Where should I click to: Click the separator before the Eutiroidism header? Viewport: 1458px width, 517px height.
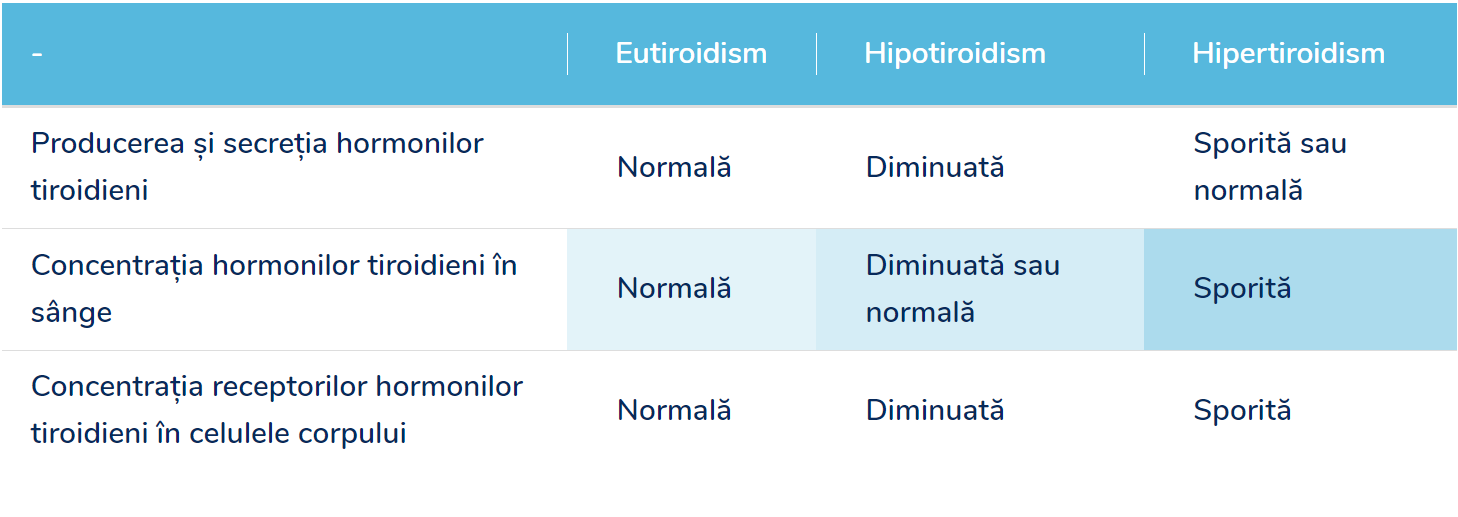point(567,54)
